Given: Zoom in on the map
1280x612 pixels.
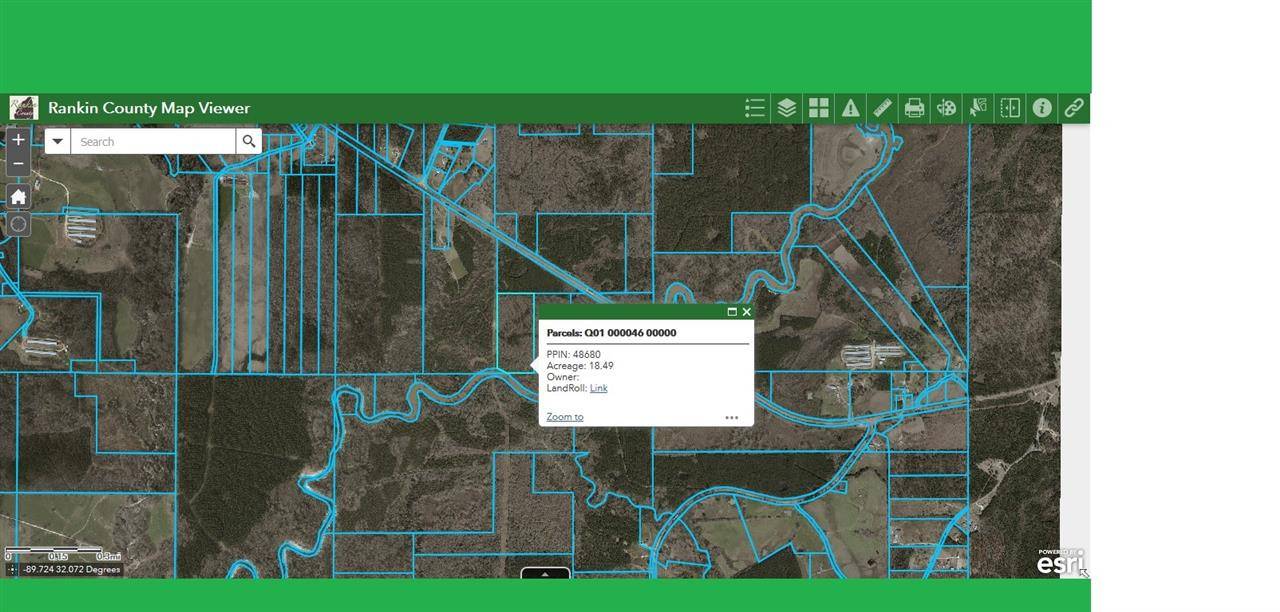Looking at the screenshot, I should [x=18, y=140].
